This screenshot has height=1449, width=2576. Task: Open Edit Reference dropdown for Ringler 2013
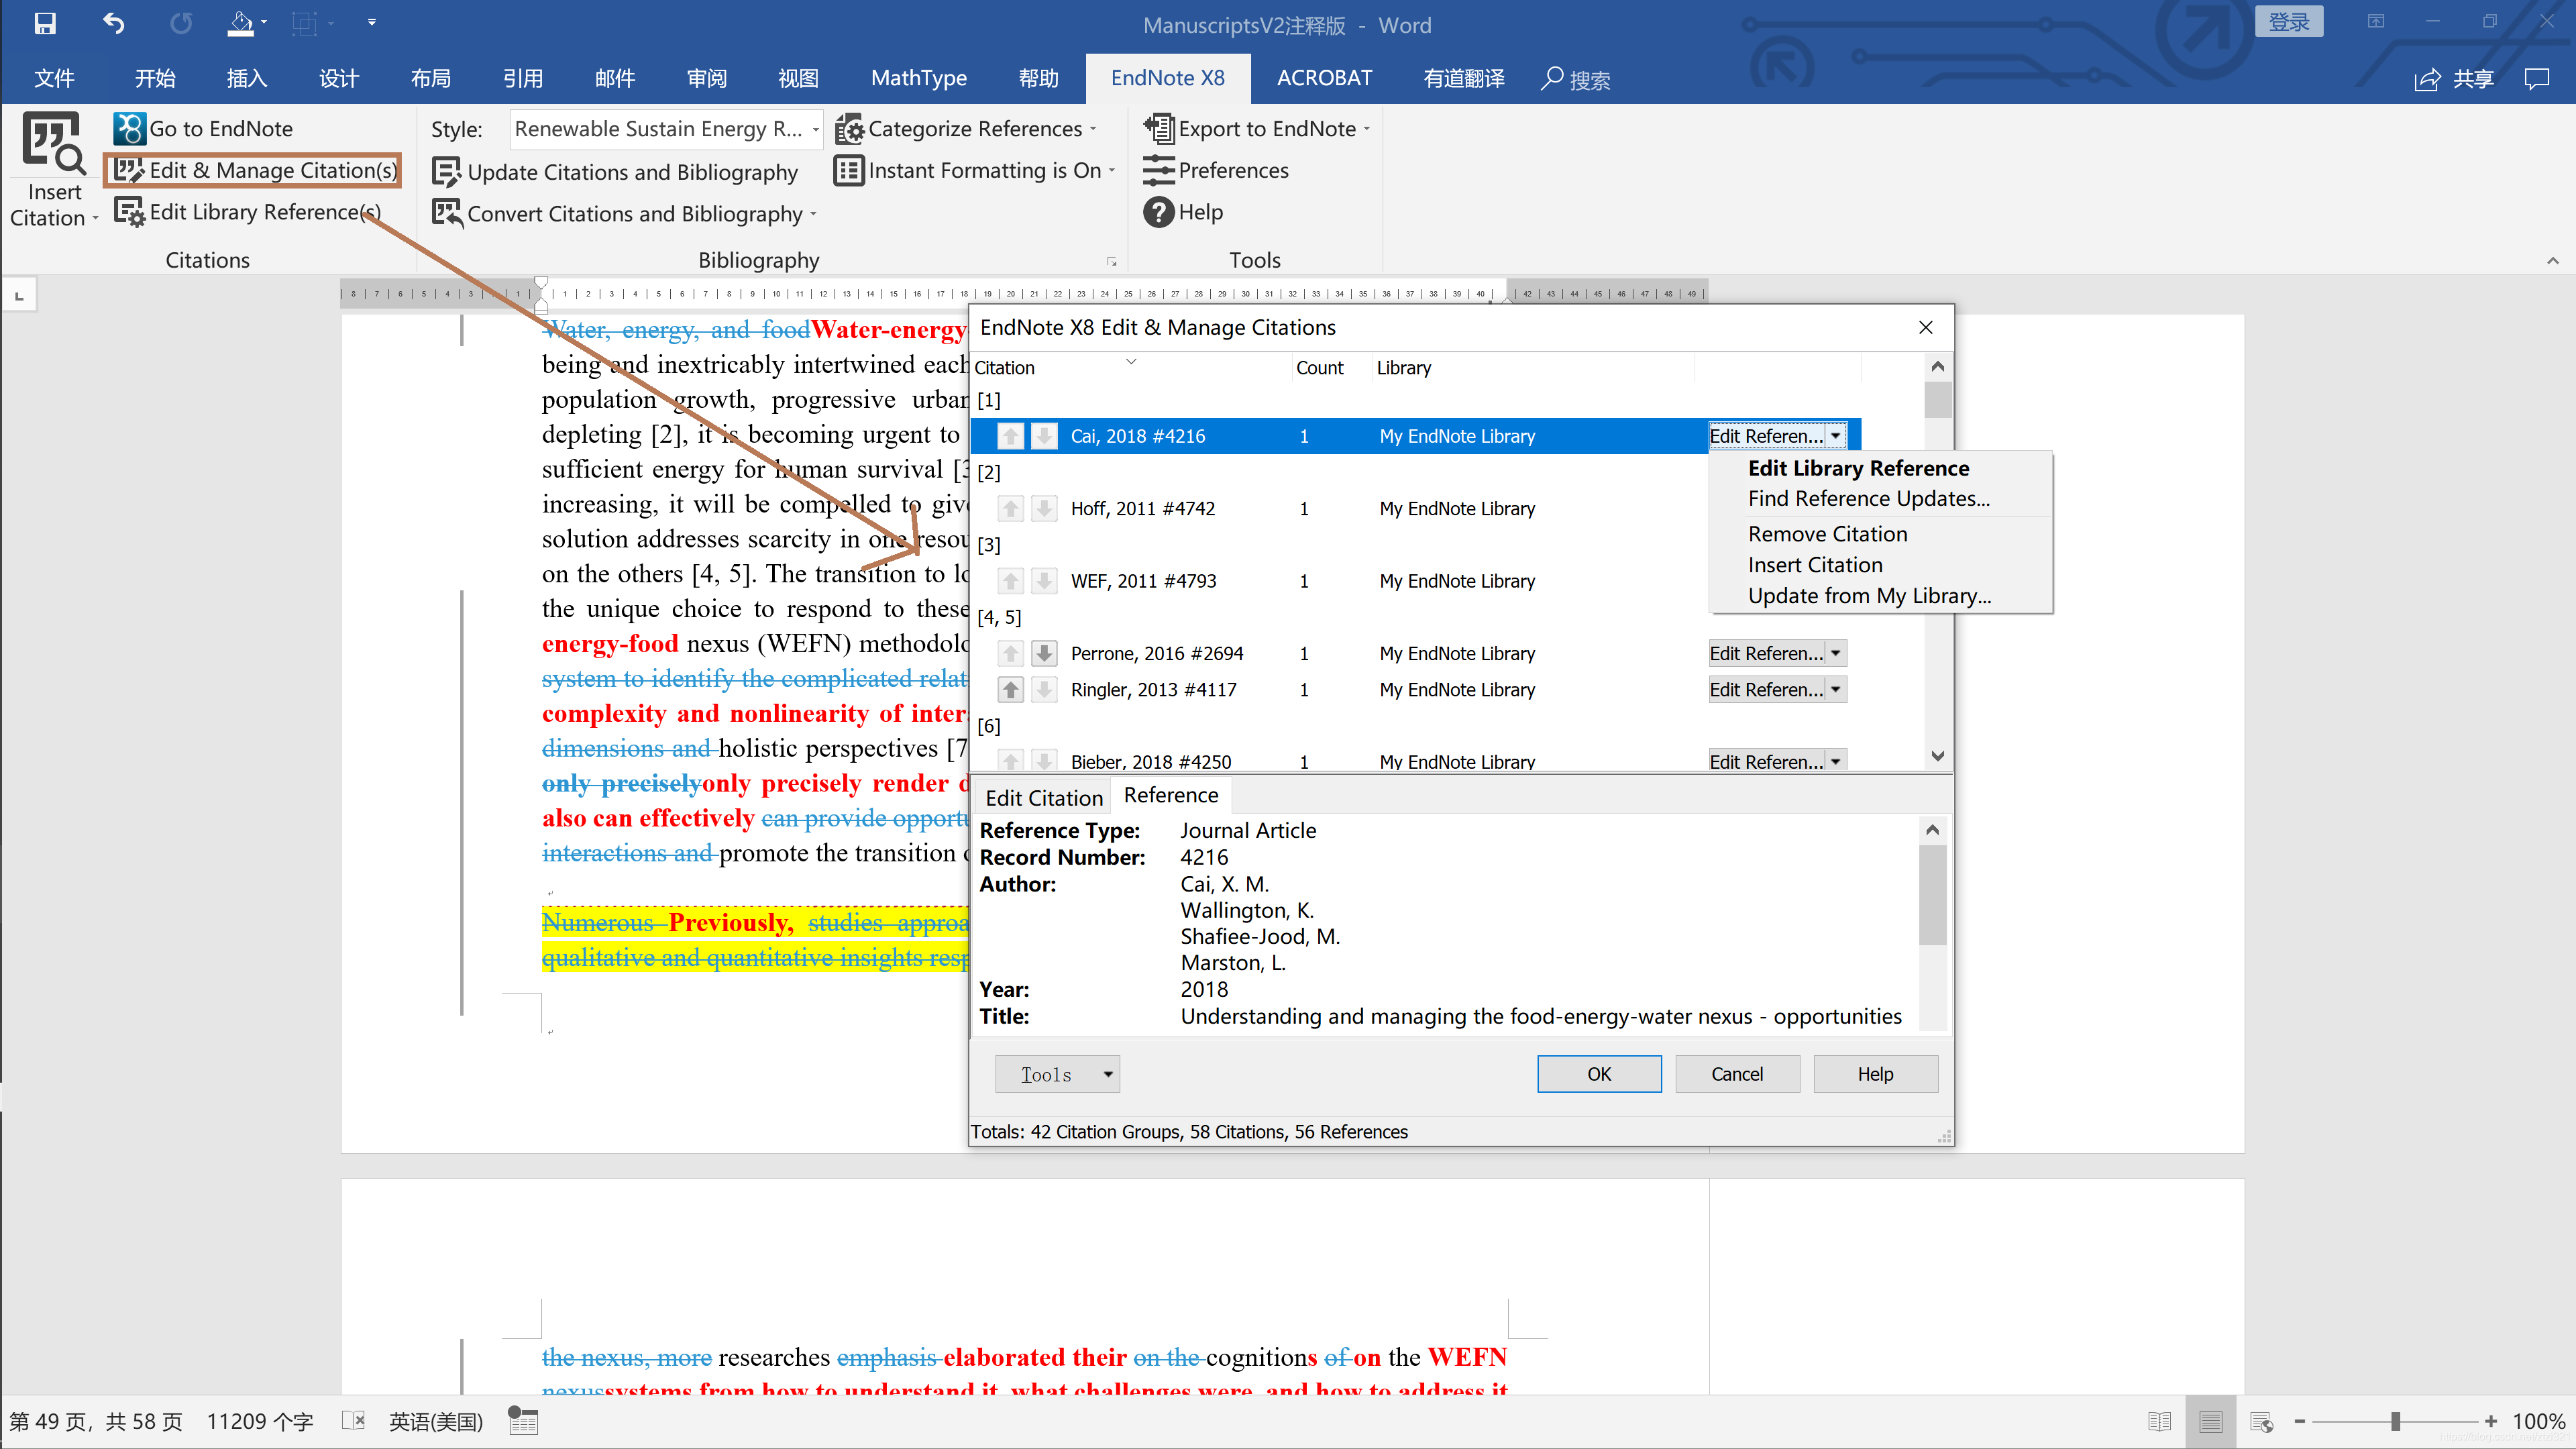coord(1835,690)
